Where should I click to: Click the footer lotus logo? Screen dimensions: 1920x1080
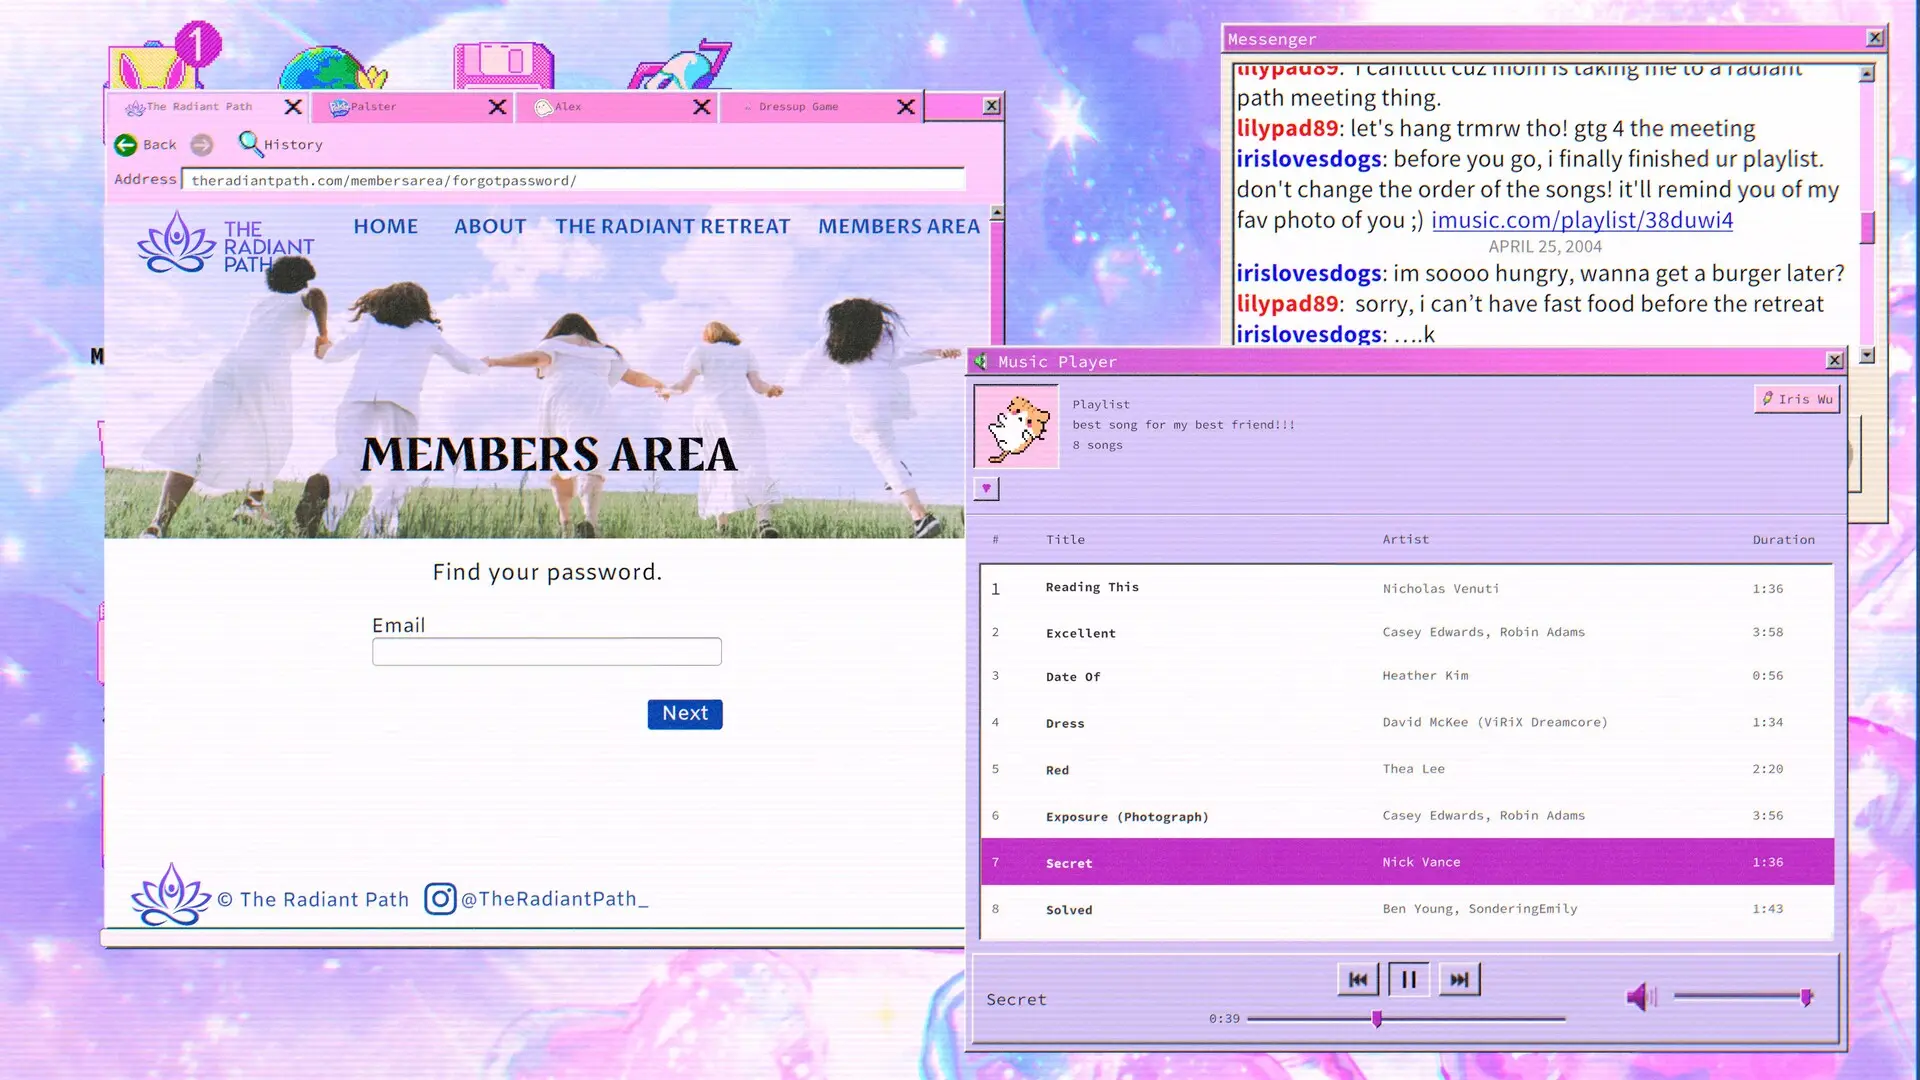(x=171, y=895)
